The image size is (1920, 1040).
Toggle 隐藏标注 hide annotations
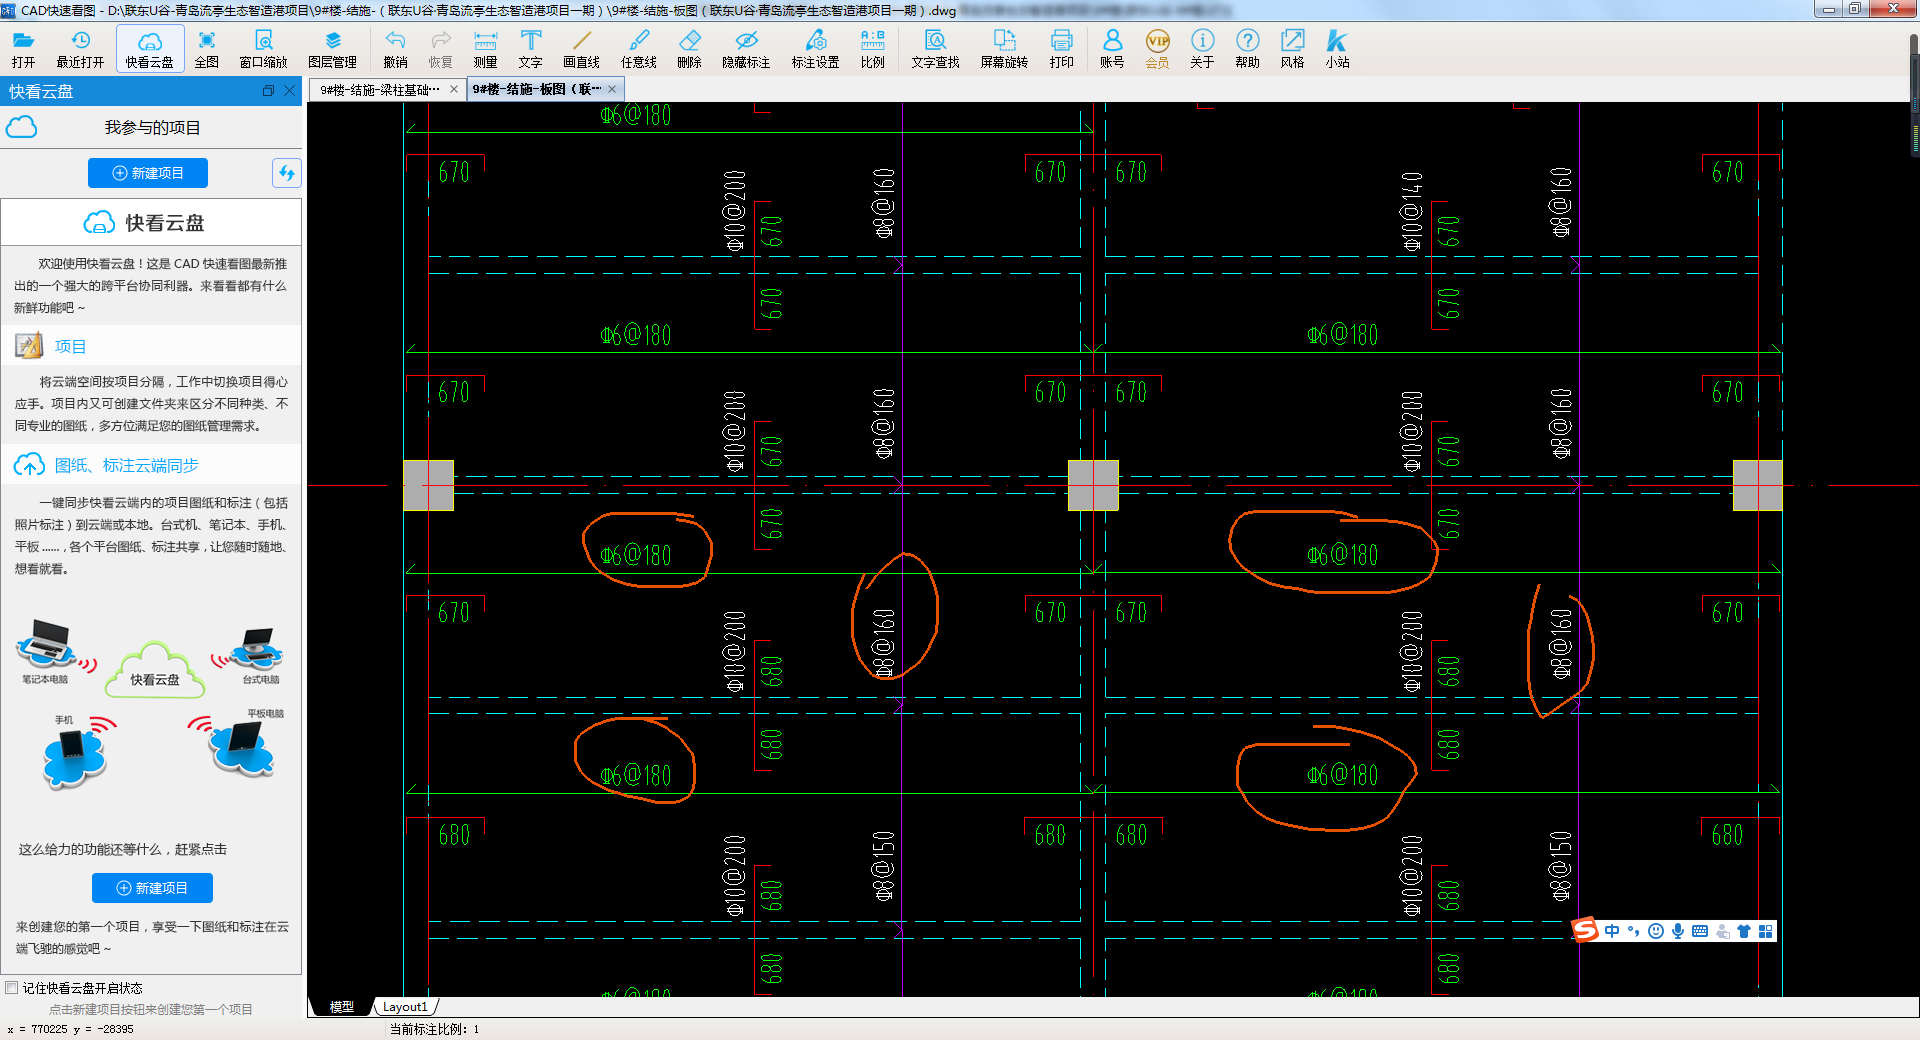(x=746, y=48)
